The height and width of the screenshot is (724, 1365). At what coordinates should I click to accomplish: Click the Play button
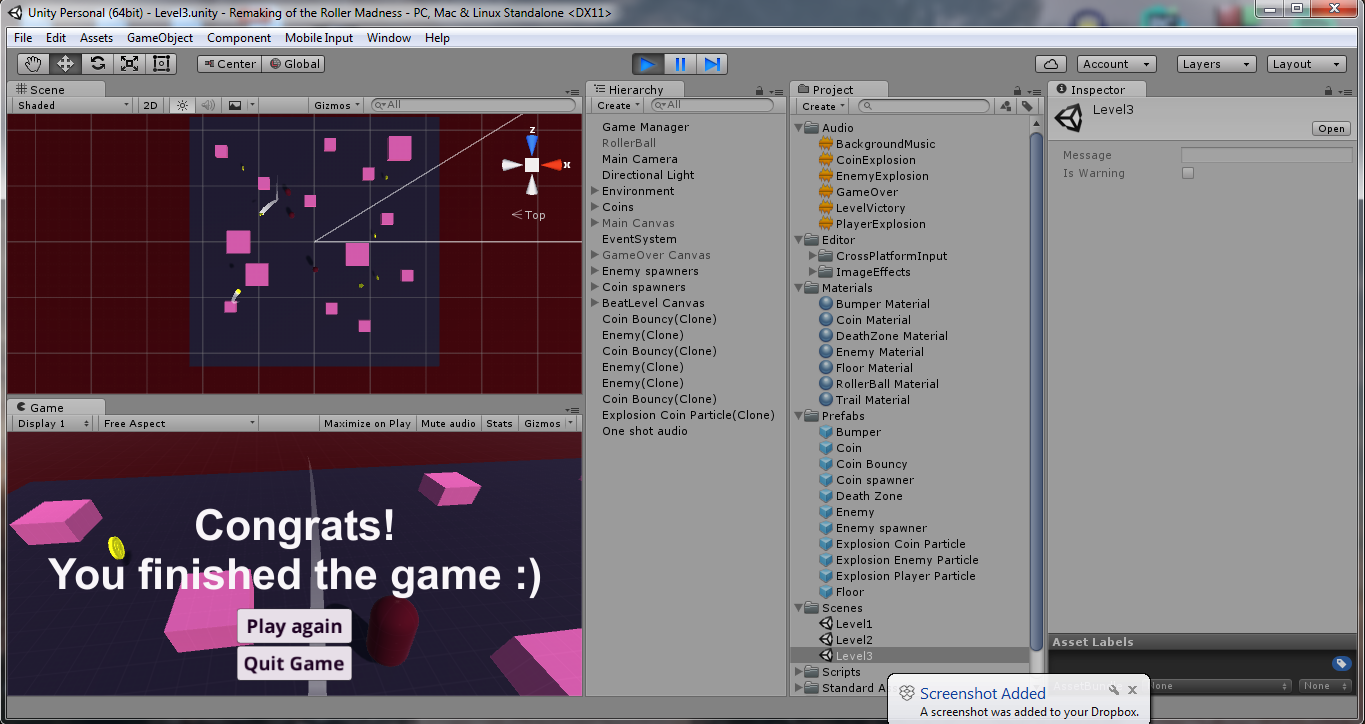(x=648, y=64)
